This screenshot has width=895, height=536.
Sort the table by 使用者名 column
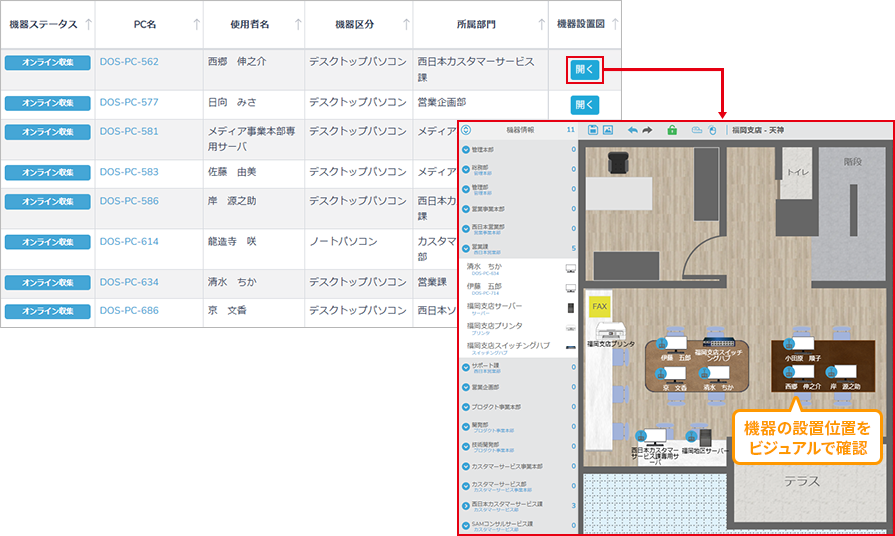coord(298,25)
